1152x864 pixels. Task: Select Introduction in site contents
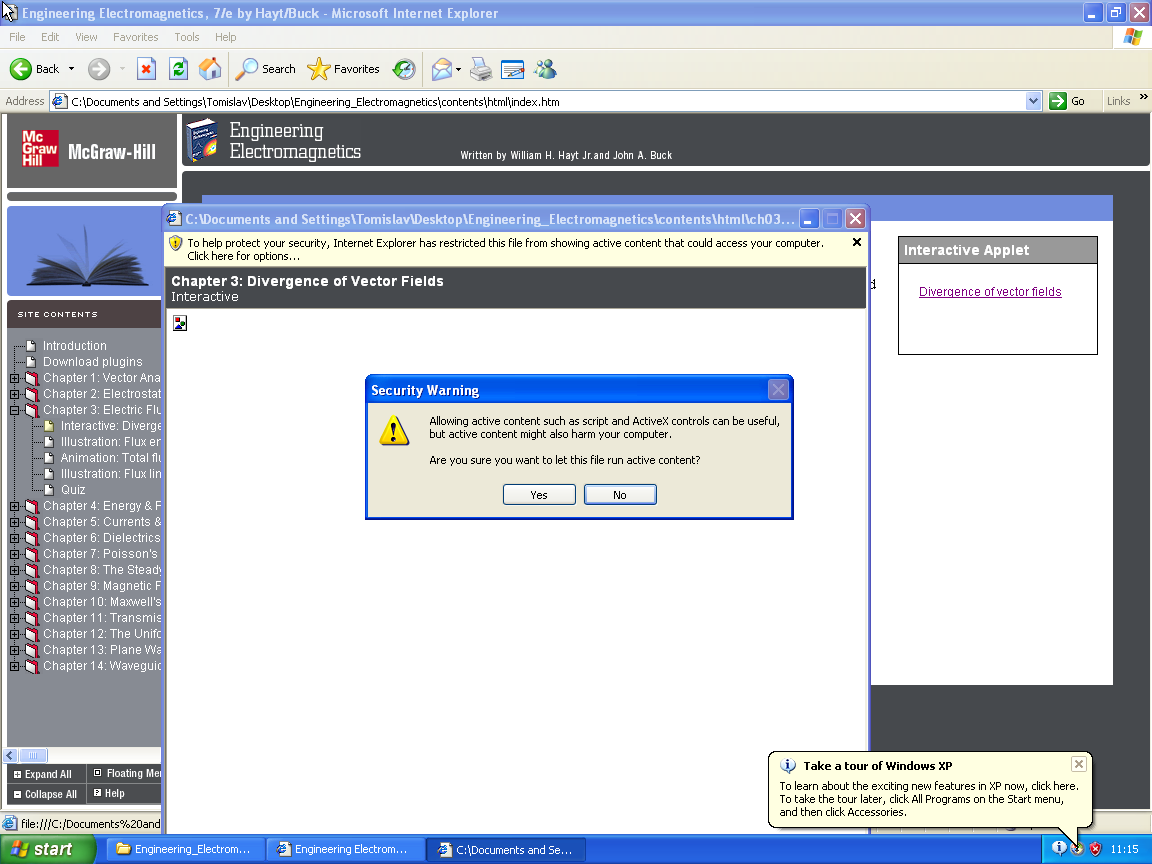pyautogui.click(x=74, y=345)
